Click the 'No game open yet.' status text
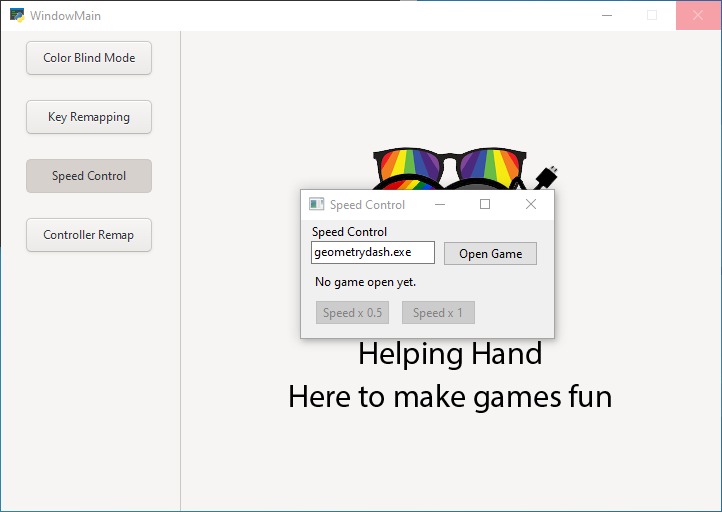This screenshot has width=722, height=512. coord(366,282)
